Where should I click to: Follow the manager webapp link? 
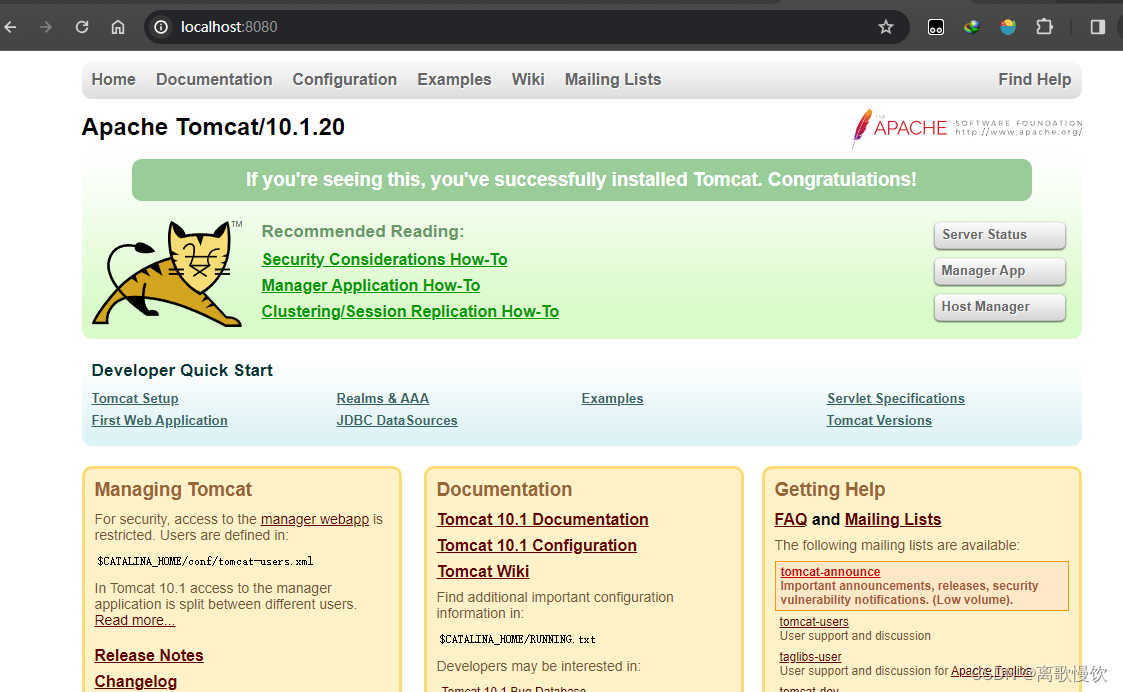[x=315, y=519]
